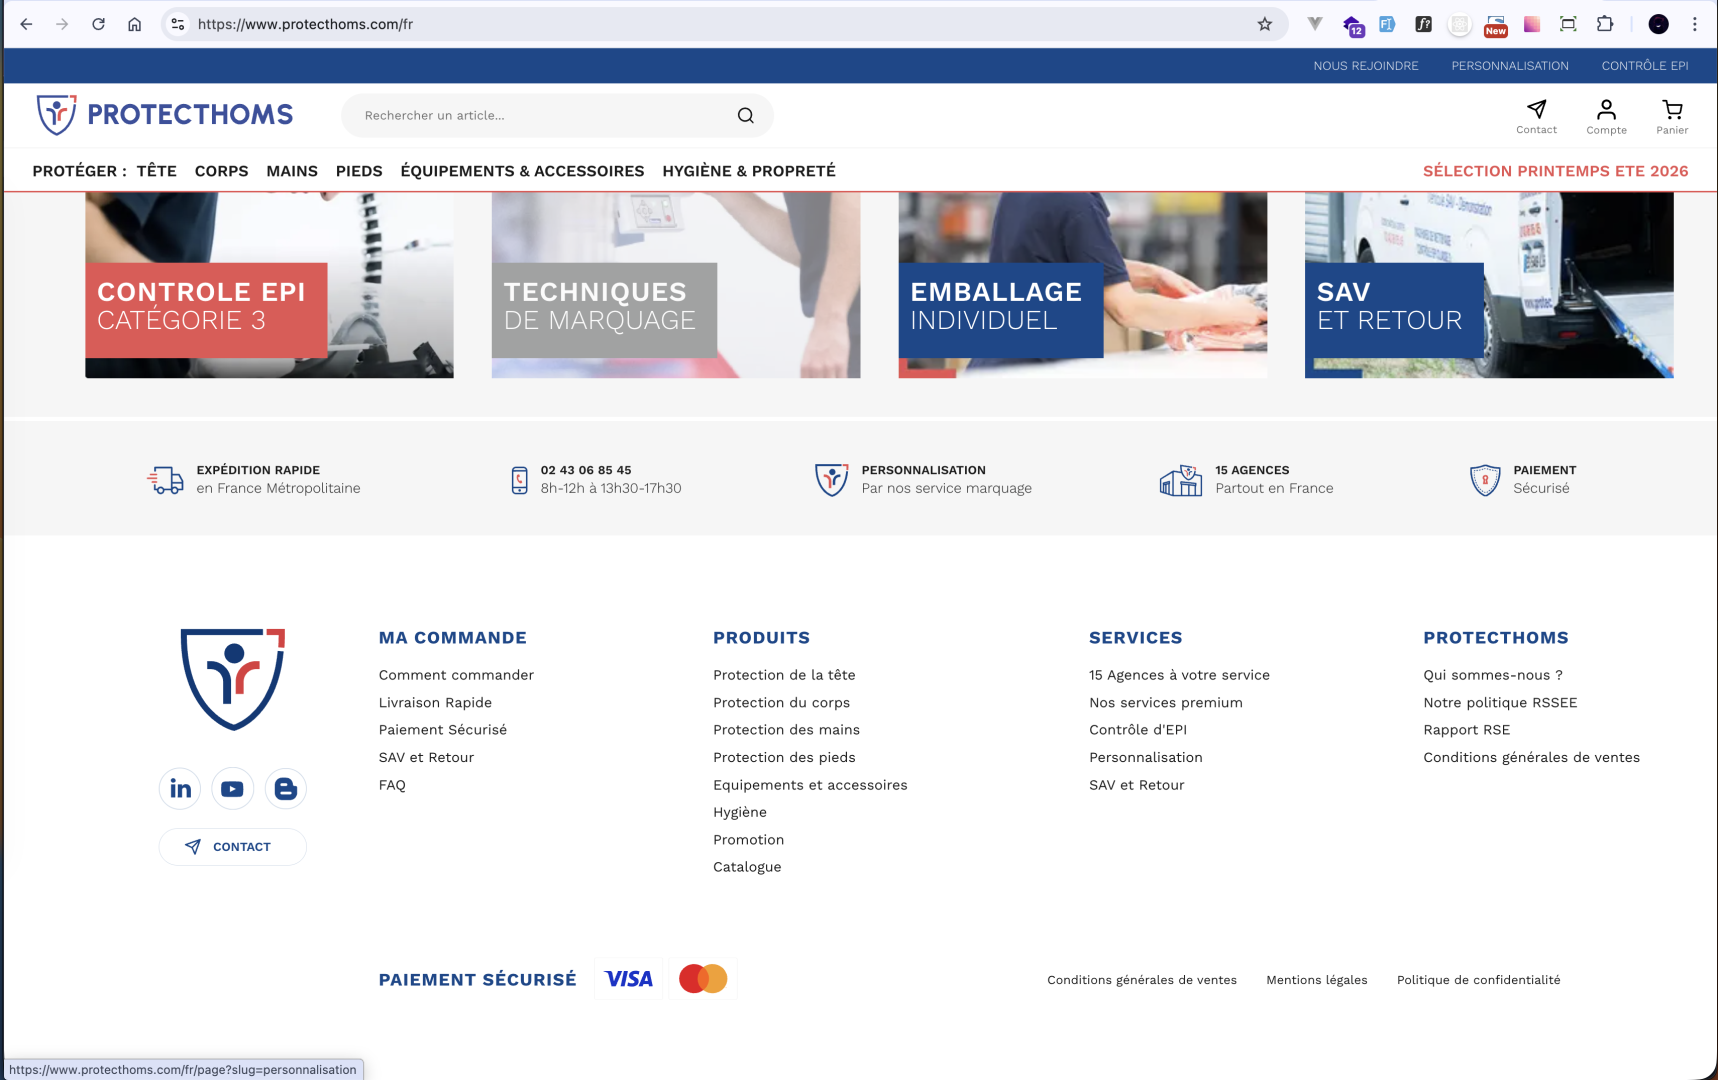Image resolution: width=1718 pixels, height=1080 pixels.
Task: Open ÉQUIPEMENTS & ACCESSOIRES menu
Action: point(522,171)
